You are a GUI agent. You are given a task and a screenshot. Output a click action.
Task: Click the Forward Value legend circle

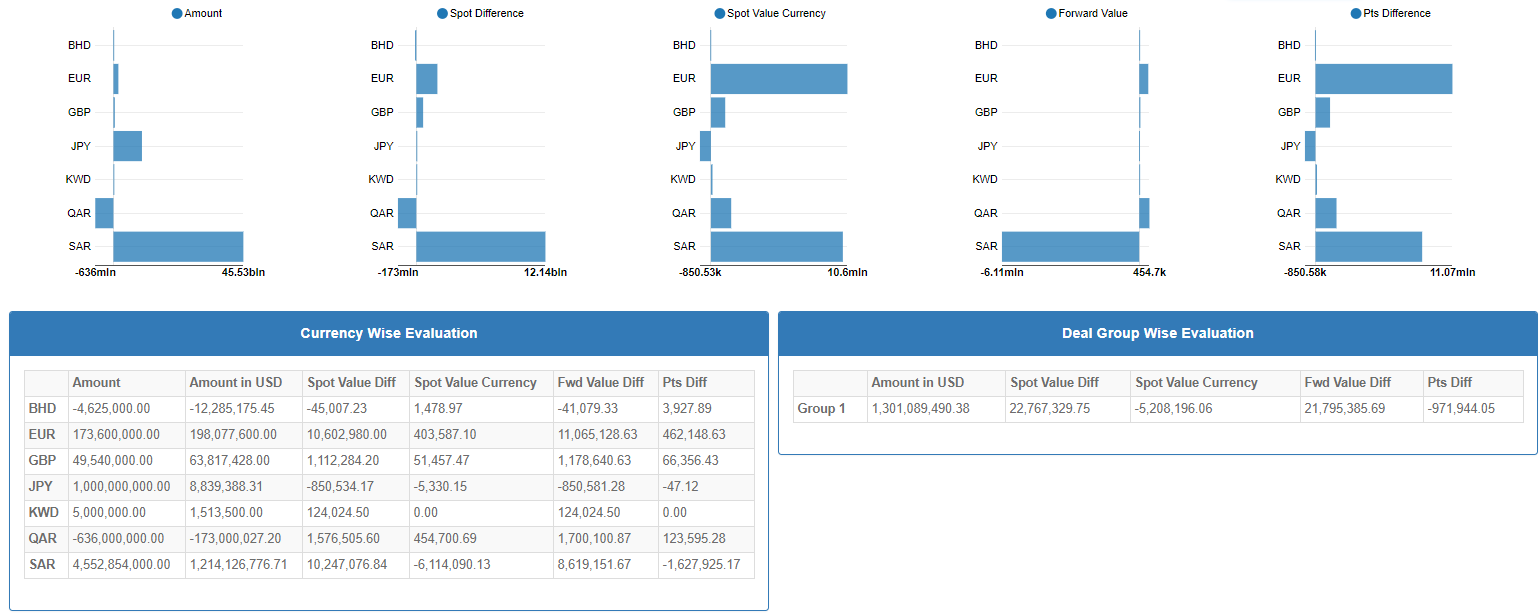(x=1051, y=14)
